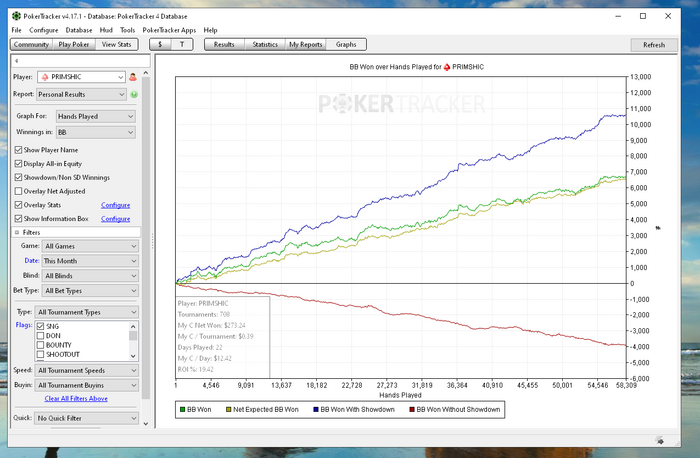Open the Help menu
700x458 pixels.
pyautogui.click(x=210, y=30)
